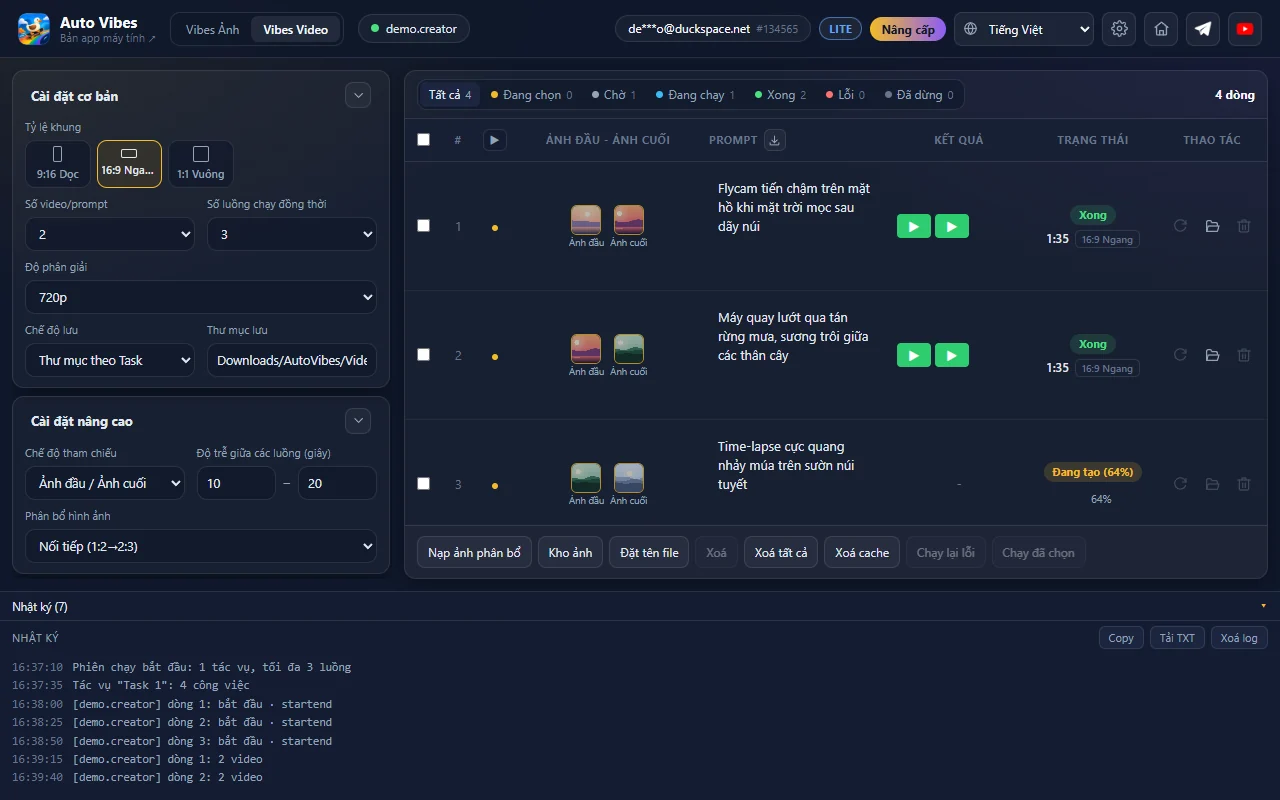The height and width of the screenshot is (800, 1280).
Task: Tick the select-all checkbox in table header
Action: click(x=423, y=140)
